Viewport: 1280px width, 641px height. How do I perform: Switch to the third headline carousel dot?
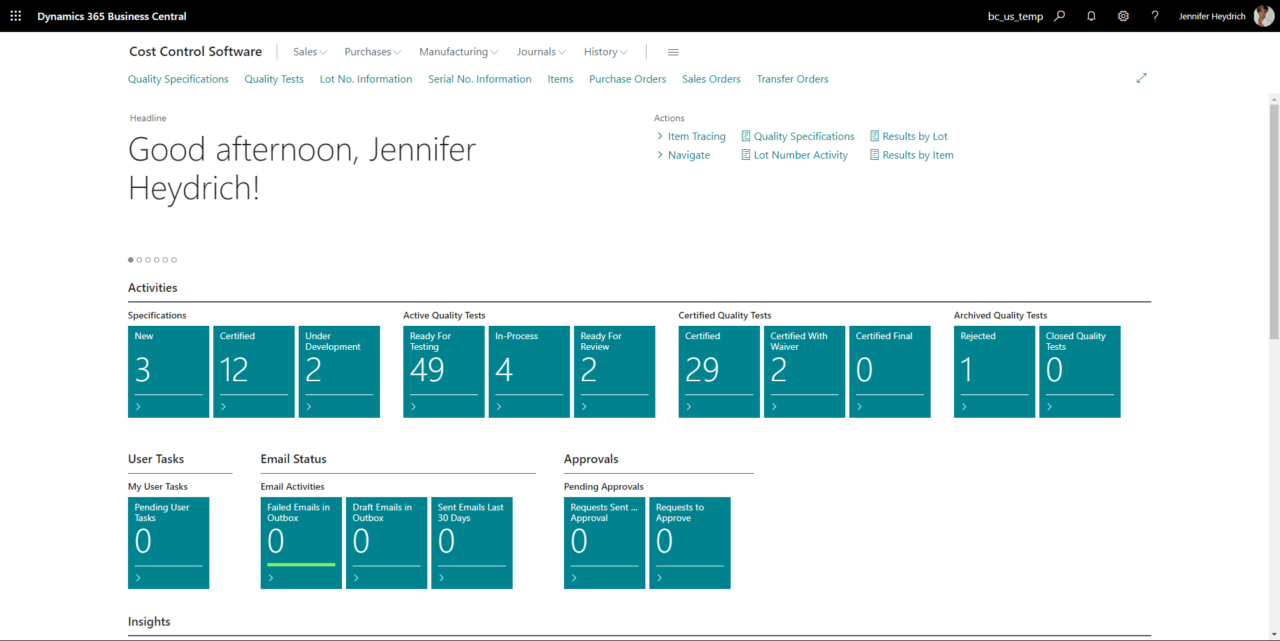click(148, 260)
